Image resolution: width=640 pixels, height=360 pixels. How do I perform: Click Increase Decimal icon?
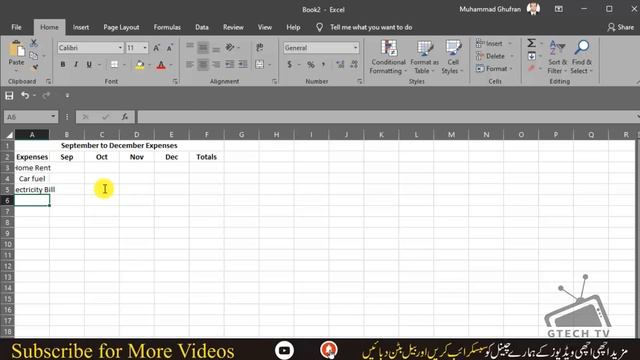340,64
